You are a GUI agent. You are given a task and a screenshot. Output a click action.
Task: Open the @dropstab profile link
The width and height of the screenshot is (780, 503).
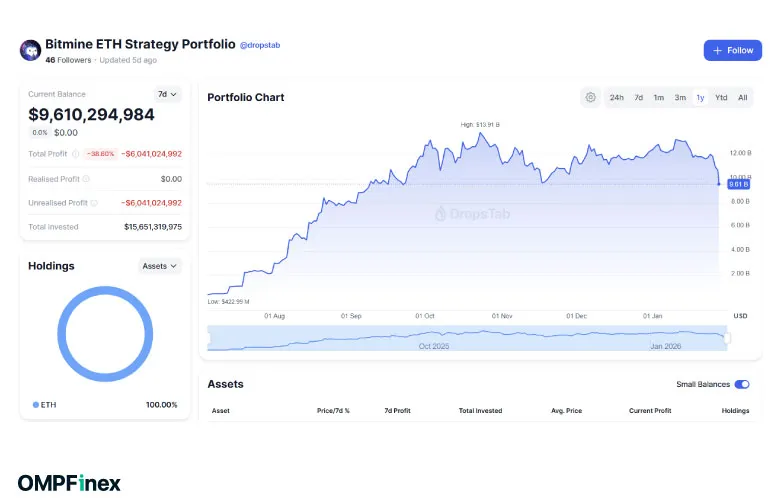[x=264, y=45]
